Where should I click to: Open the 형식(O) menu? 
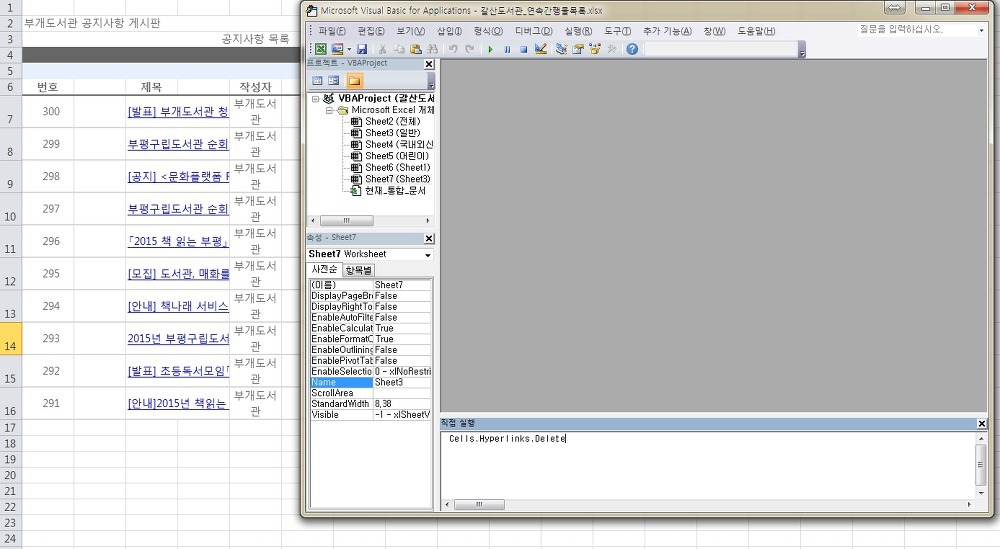click(x=488, y=31)
